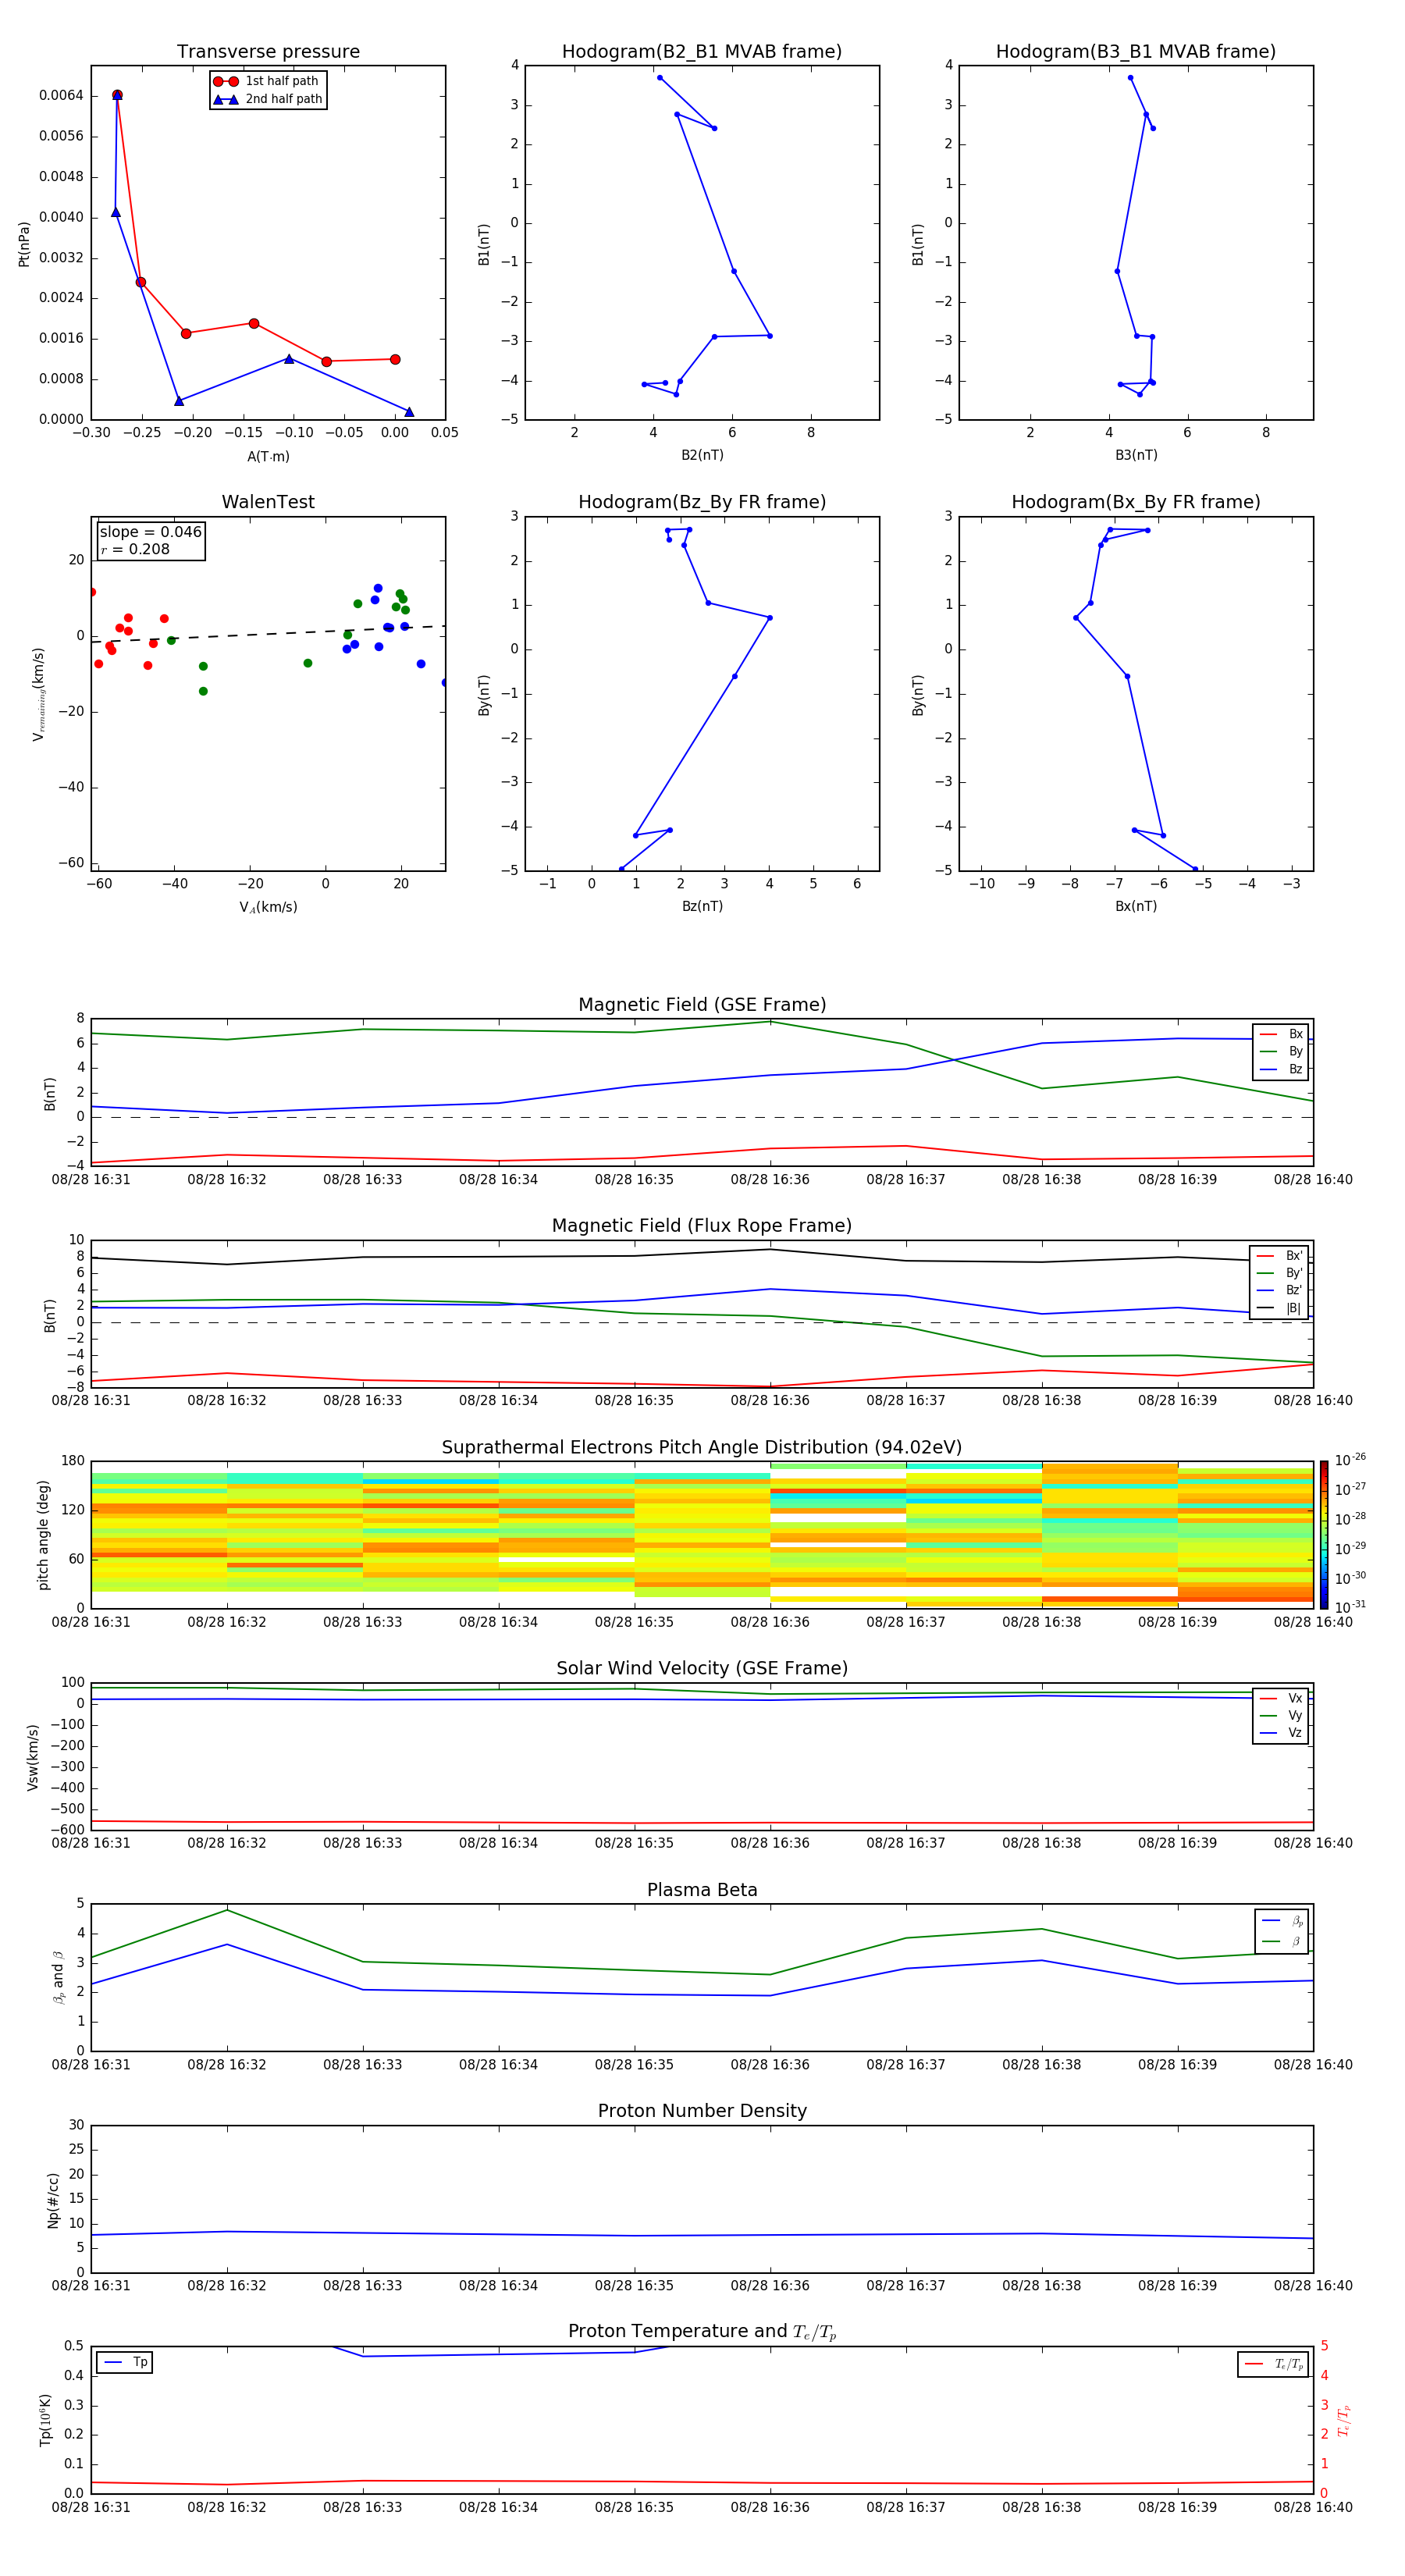This screenshot has width=1405, height=2576.
Task: Click the "08/28 16:36" tick under GSE magnetic field
Action: click(770, 1180)
